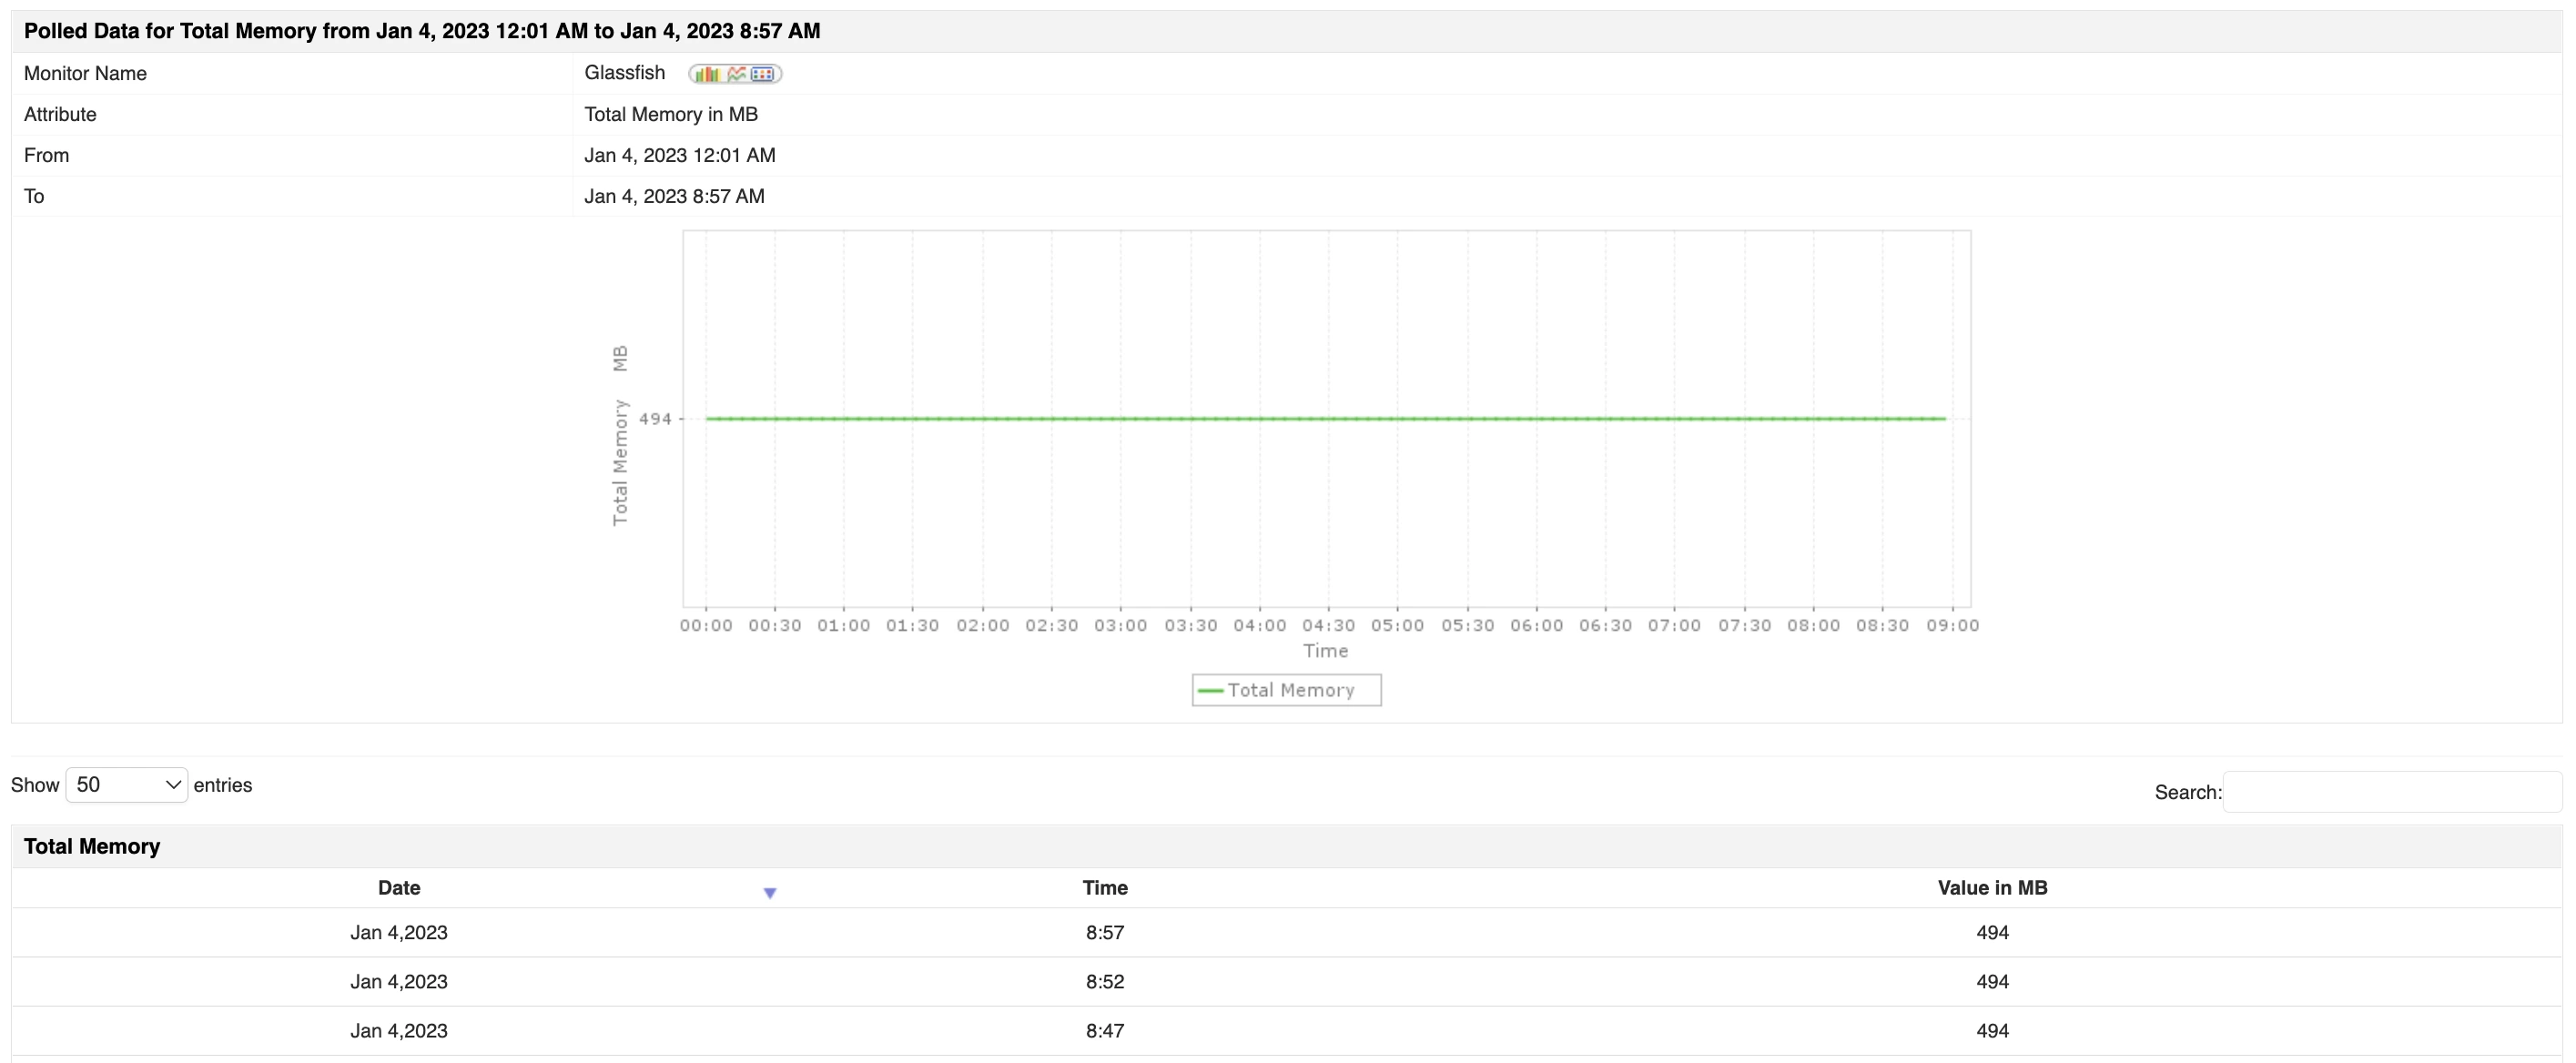Screen dimensions: 2576x1063
Task: Click the 04:30 tick label on time axis
Action: 1328,626
